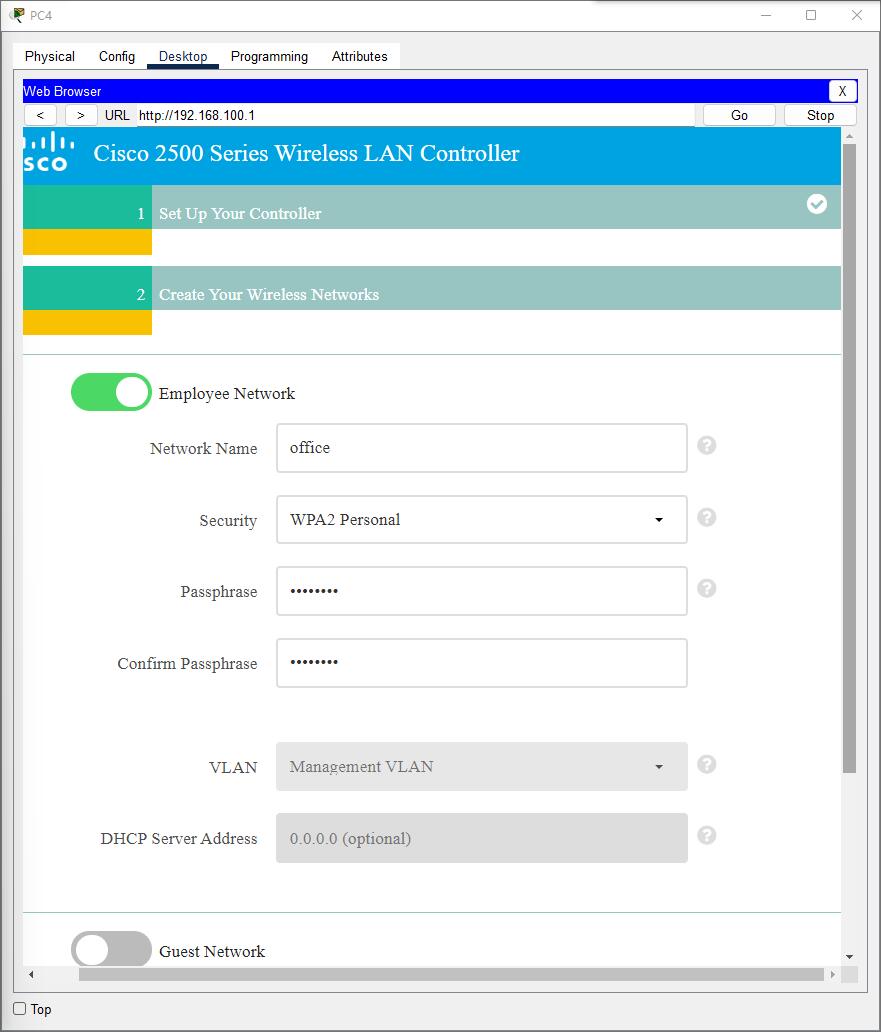The image size is (881, 1032).
Task: Click the Confirm Passphrase label
Action: pyautogui.click(x=188, y=663)
